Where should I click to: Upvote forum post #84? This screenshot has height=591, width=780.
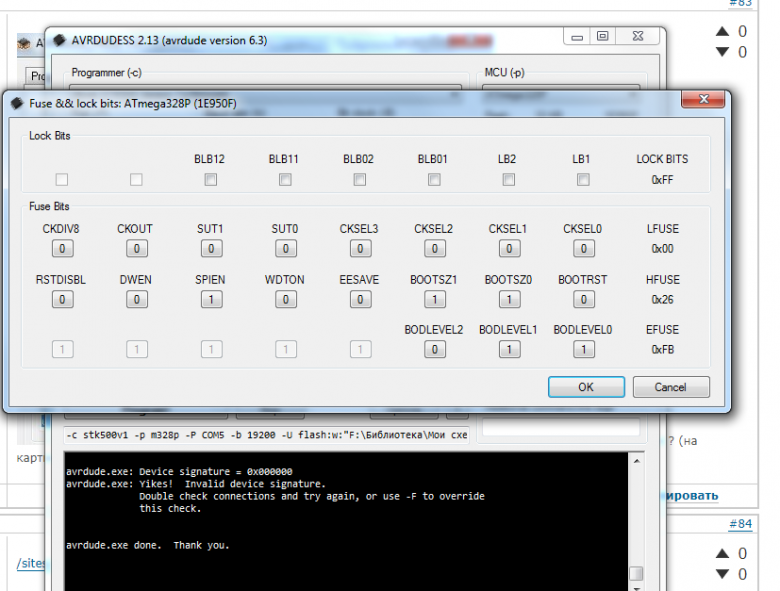(x=722, y=553)
